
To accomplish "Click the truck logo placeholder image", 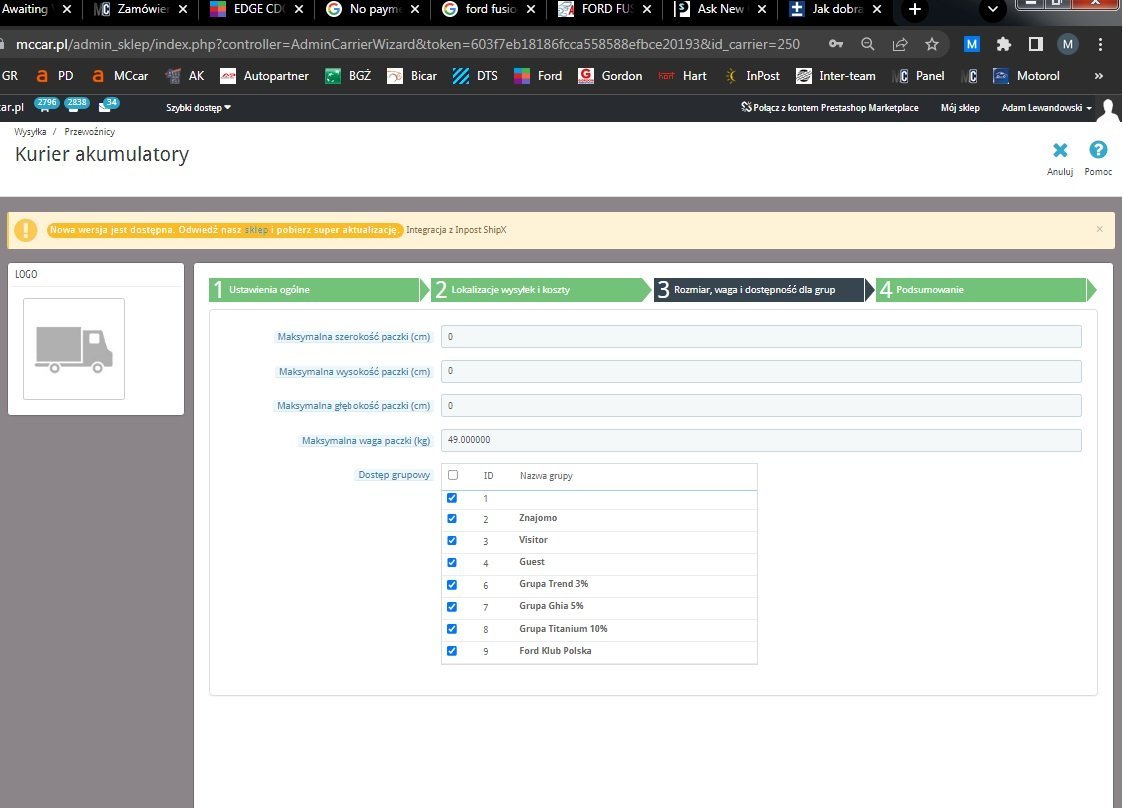I will pos(74,349).
